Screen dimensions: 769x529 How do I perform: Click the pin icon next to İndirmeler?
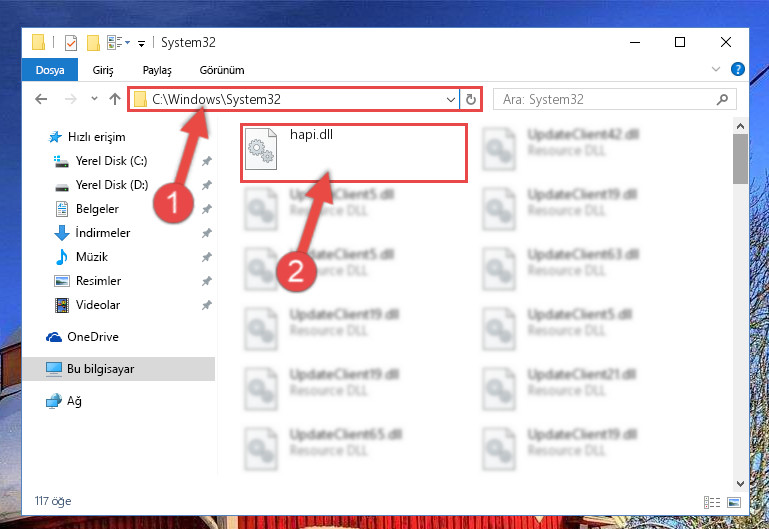coord(207,233)
